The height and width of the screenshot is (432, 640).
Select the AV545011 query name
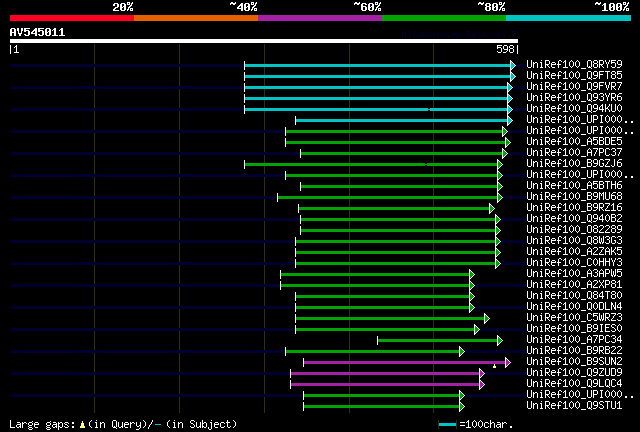coord(37,32)
